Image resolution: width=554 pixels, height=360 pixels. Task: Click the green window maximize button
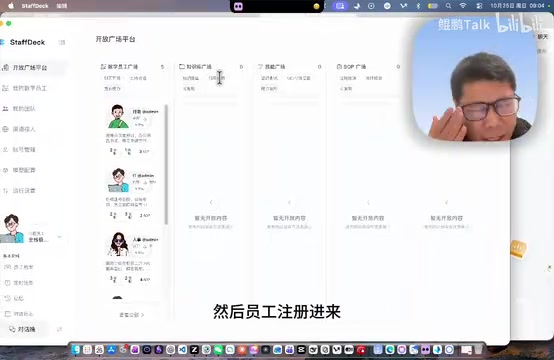tap(9, 23)
